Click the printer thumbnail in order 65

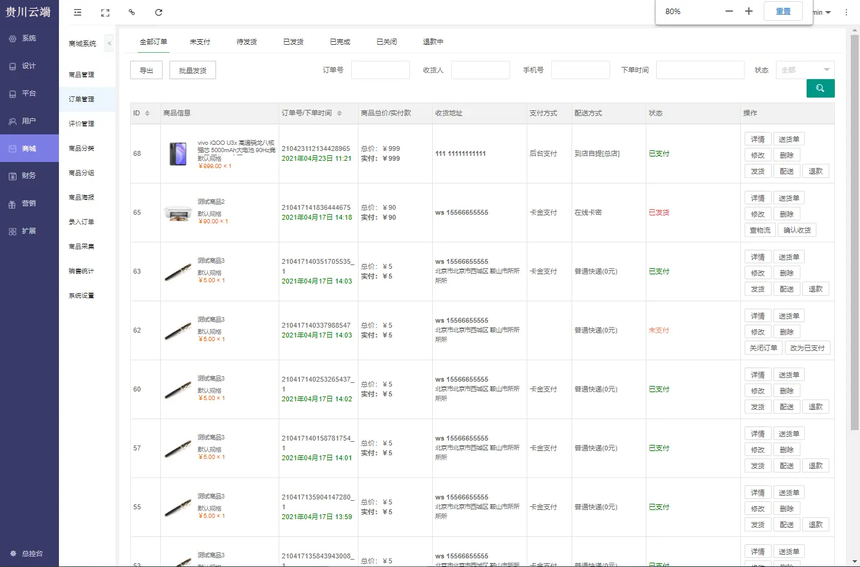(178, 213)
